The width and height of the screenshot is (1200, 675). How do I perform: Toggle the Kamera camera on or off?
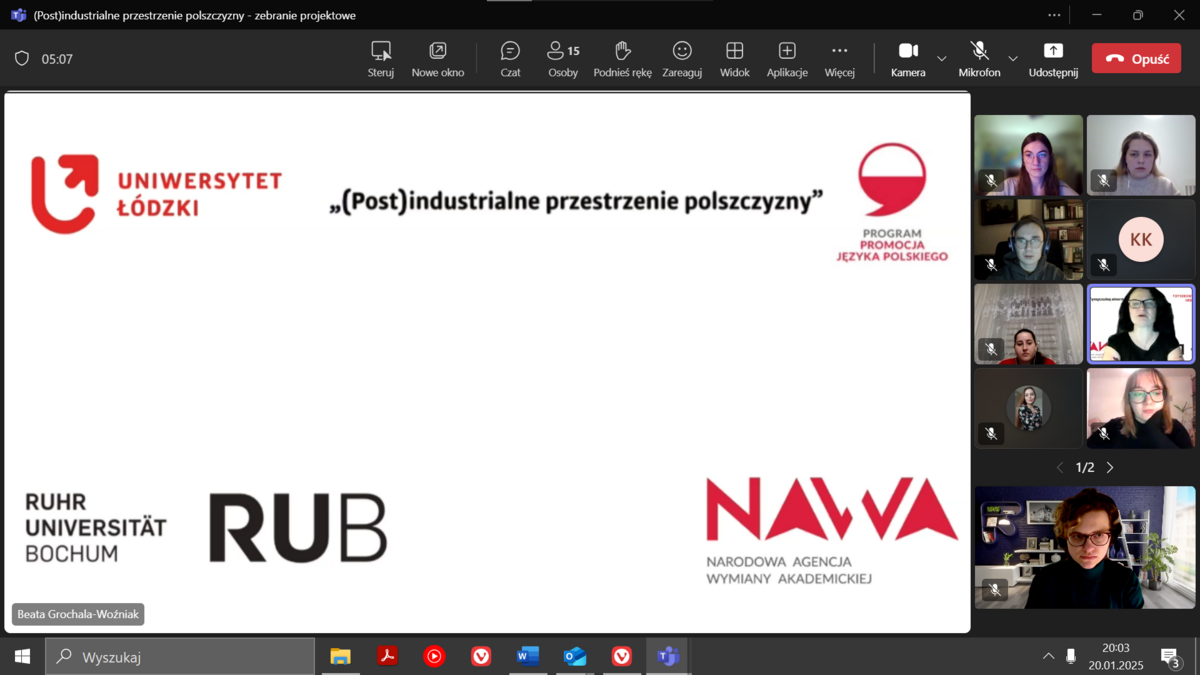click(908, 59)
